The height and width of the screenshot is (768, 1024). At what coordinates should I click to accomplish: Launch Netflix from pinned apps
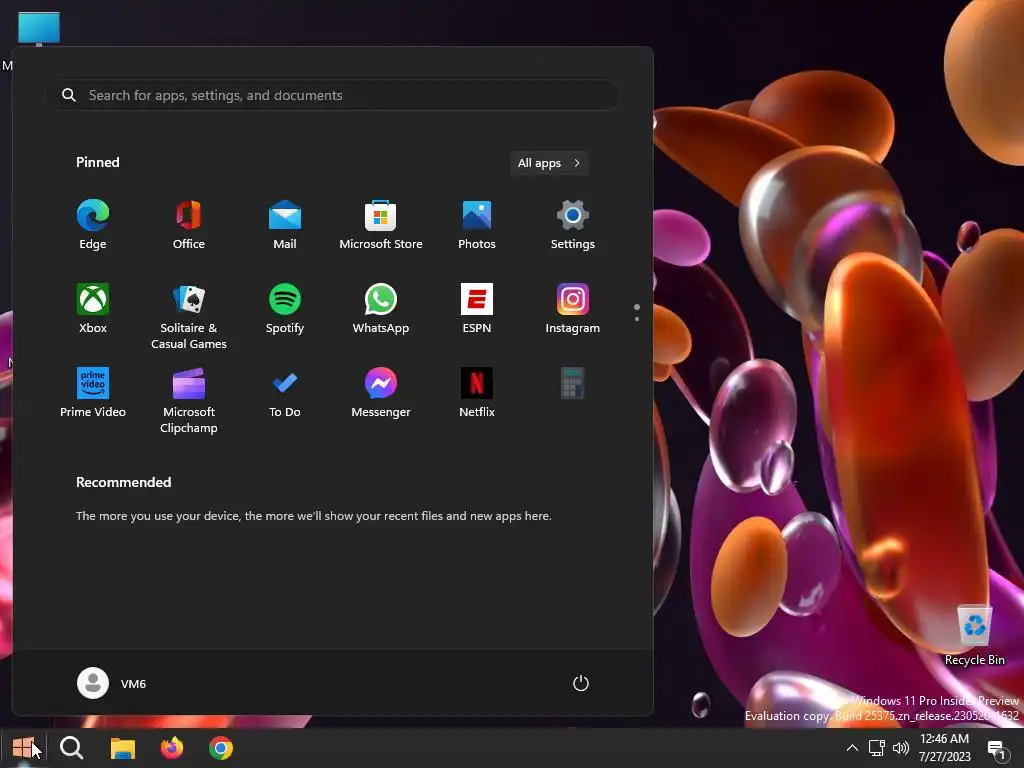[x=477, y=392]
